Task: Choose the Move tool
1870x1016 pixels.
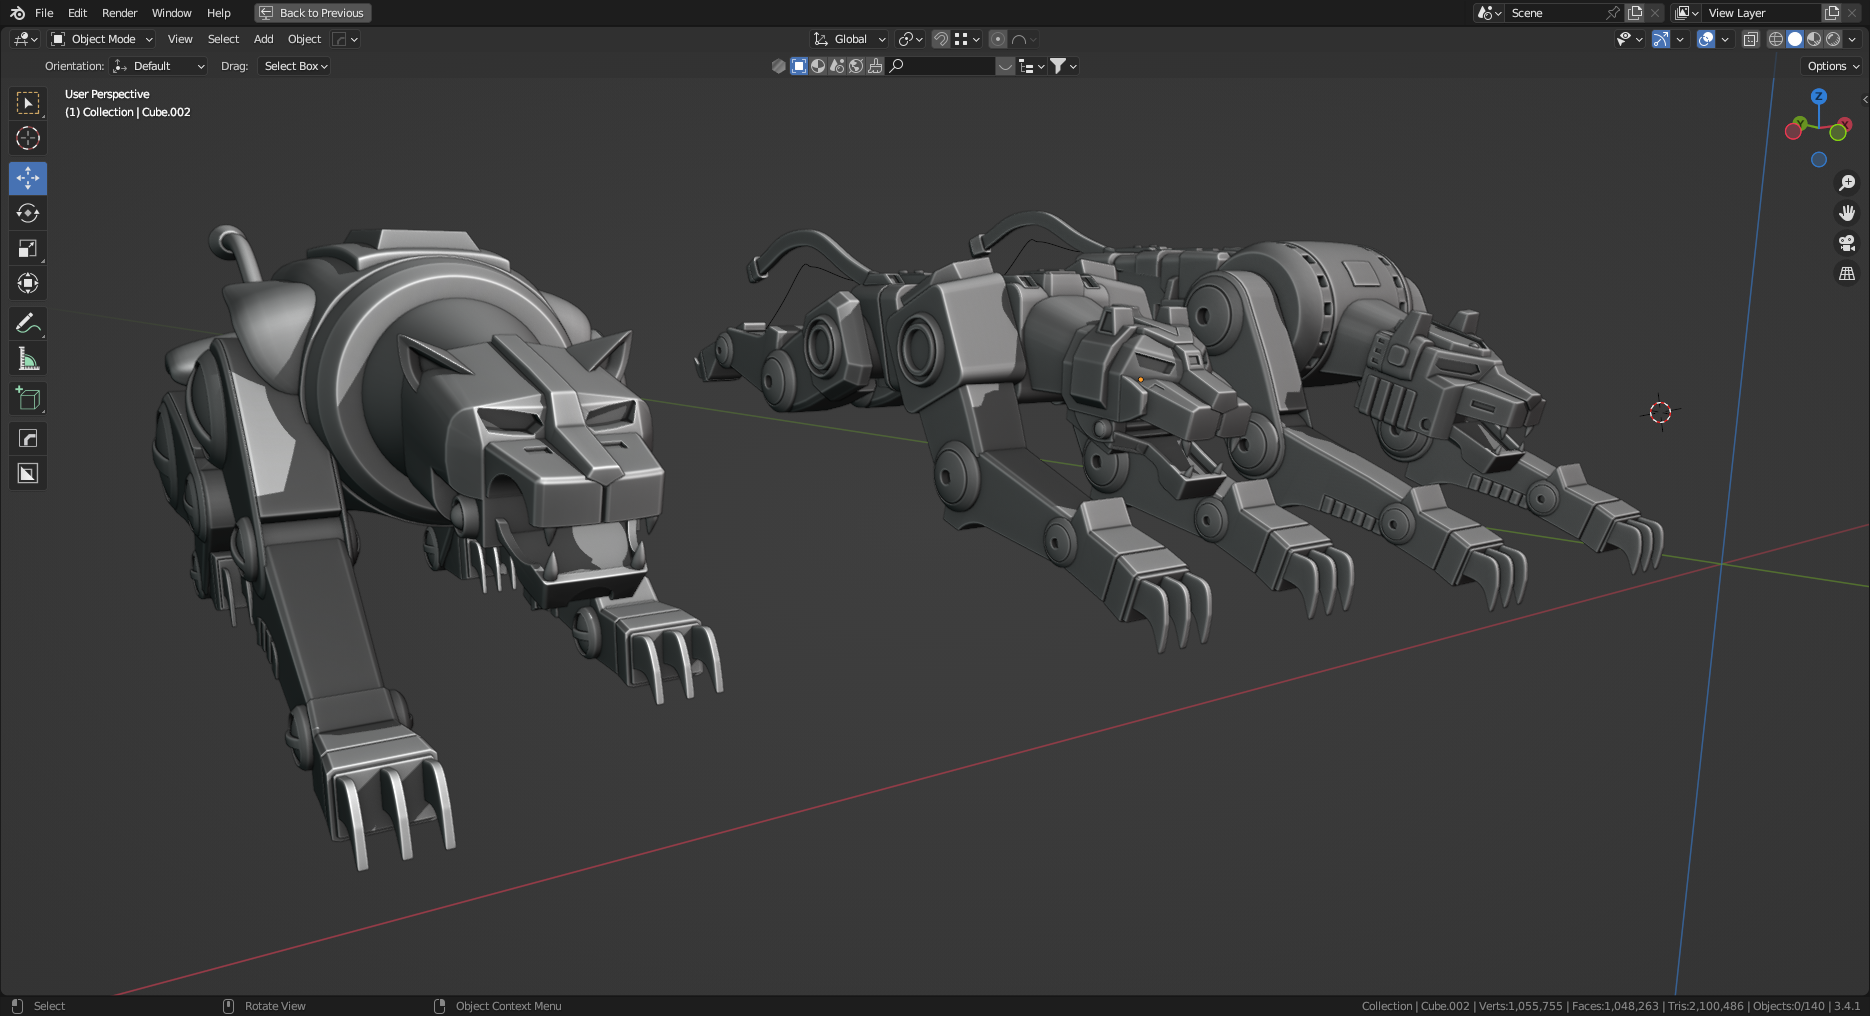Action: (x=28, y=178)
